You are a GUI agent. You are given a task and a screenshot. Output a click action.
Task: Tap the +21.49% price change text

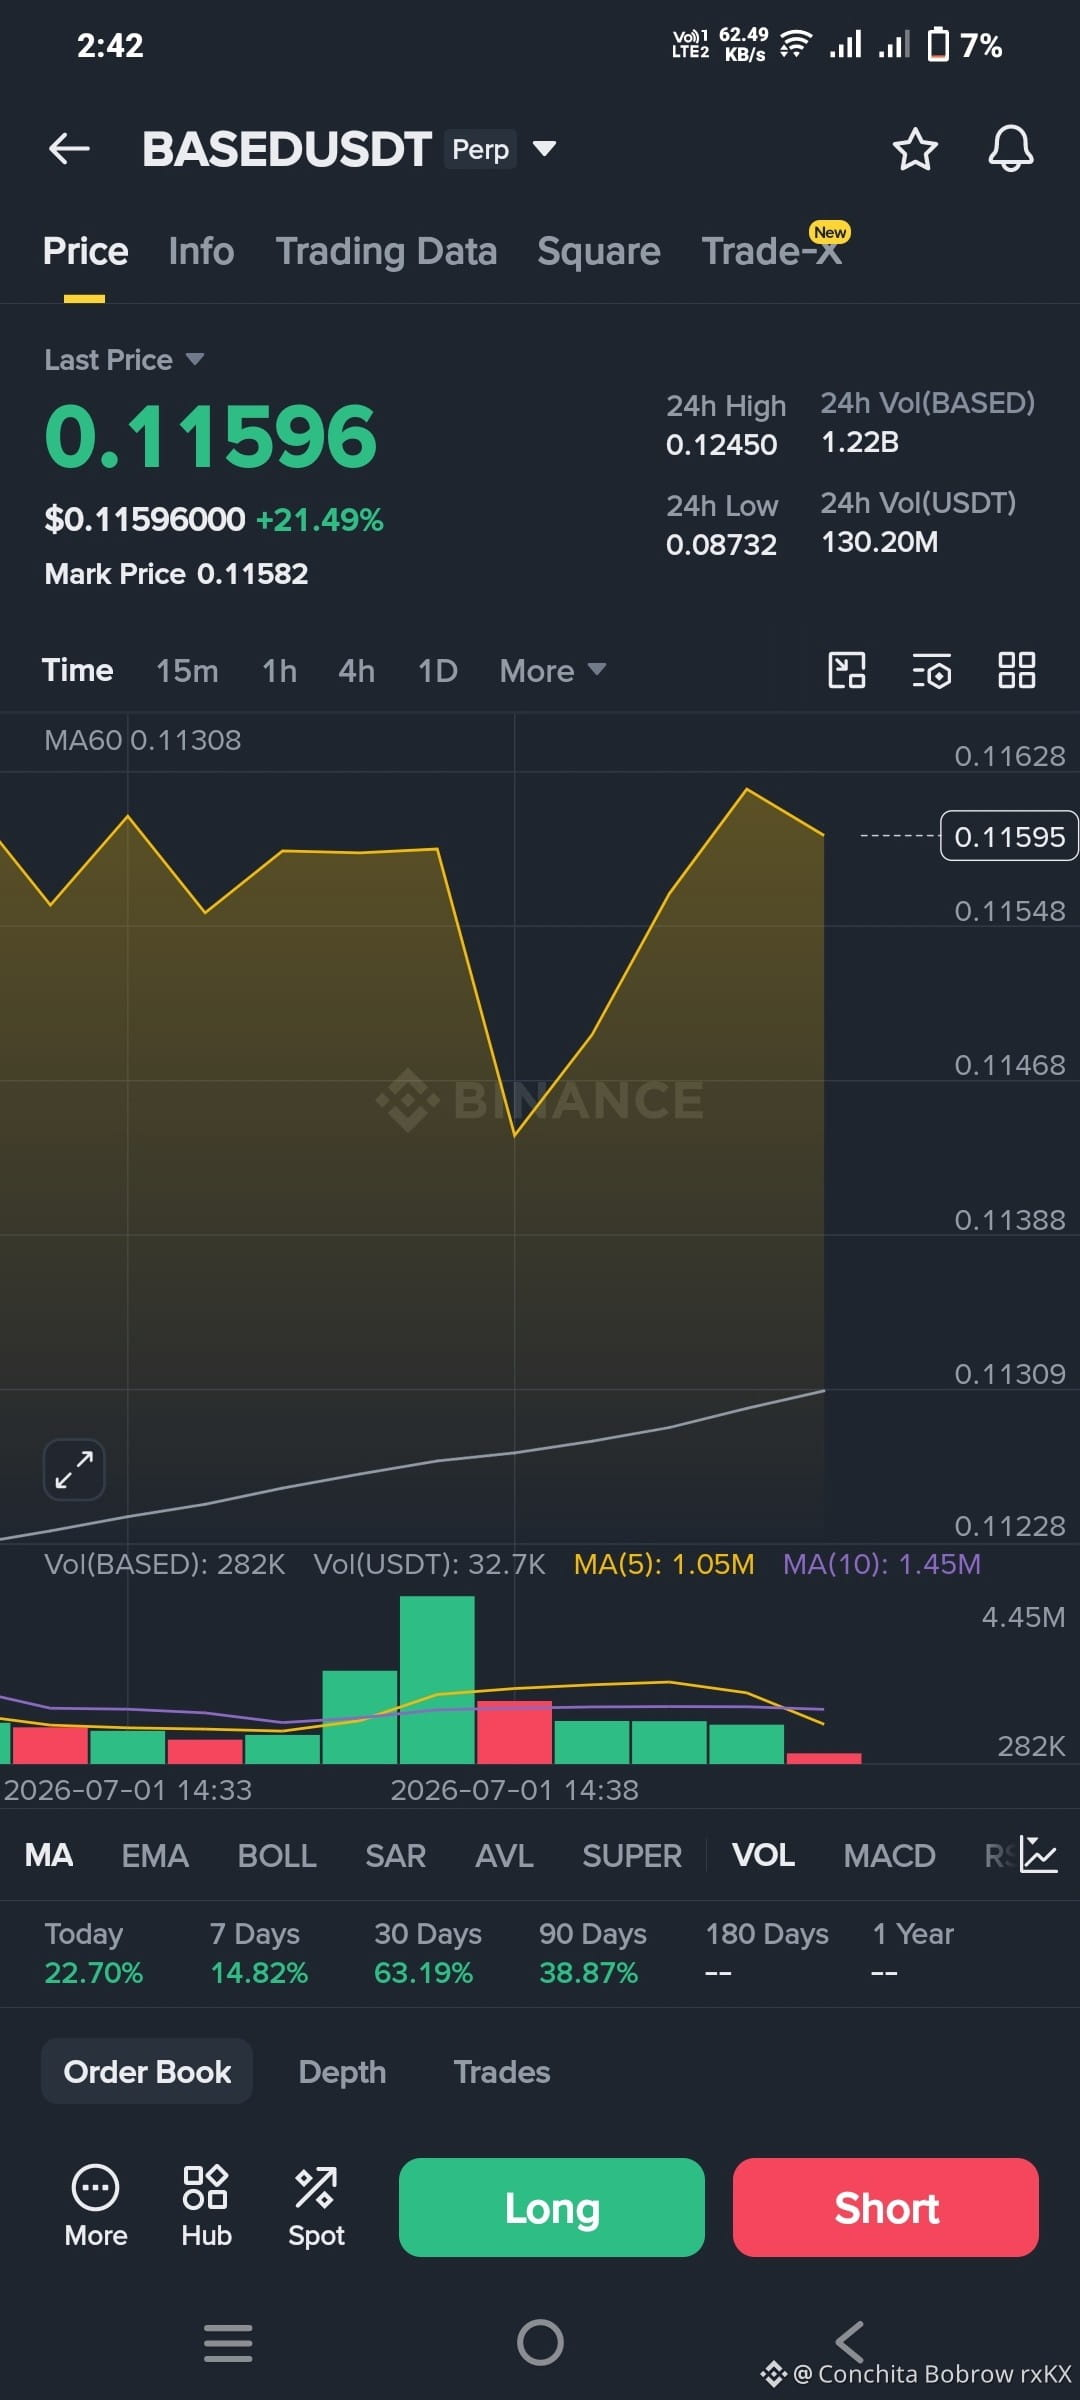[x=320, y=520]
